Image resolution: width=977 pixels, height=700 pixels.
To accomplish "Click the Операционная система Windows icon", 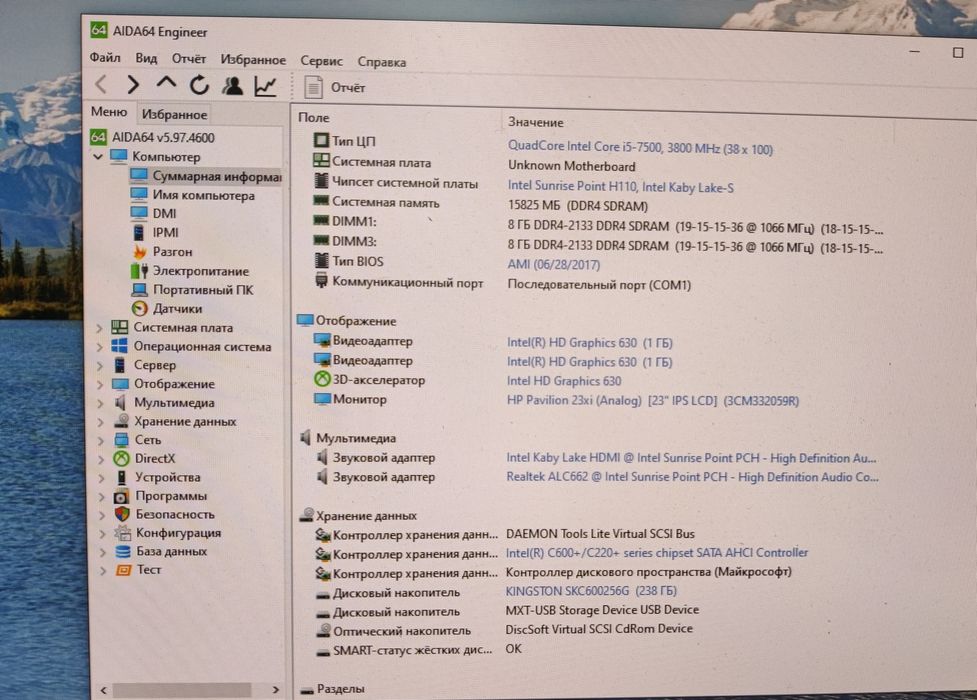I will (x=120, y=346).
